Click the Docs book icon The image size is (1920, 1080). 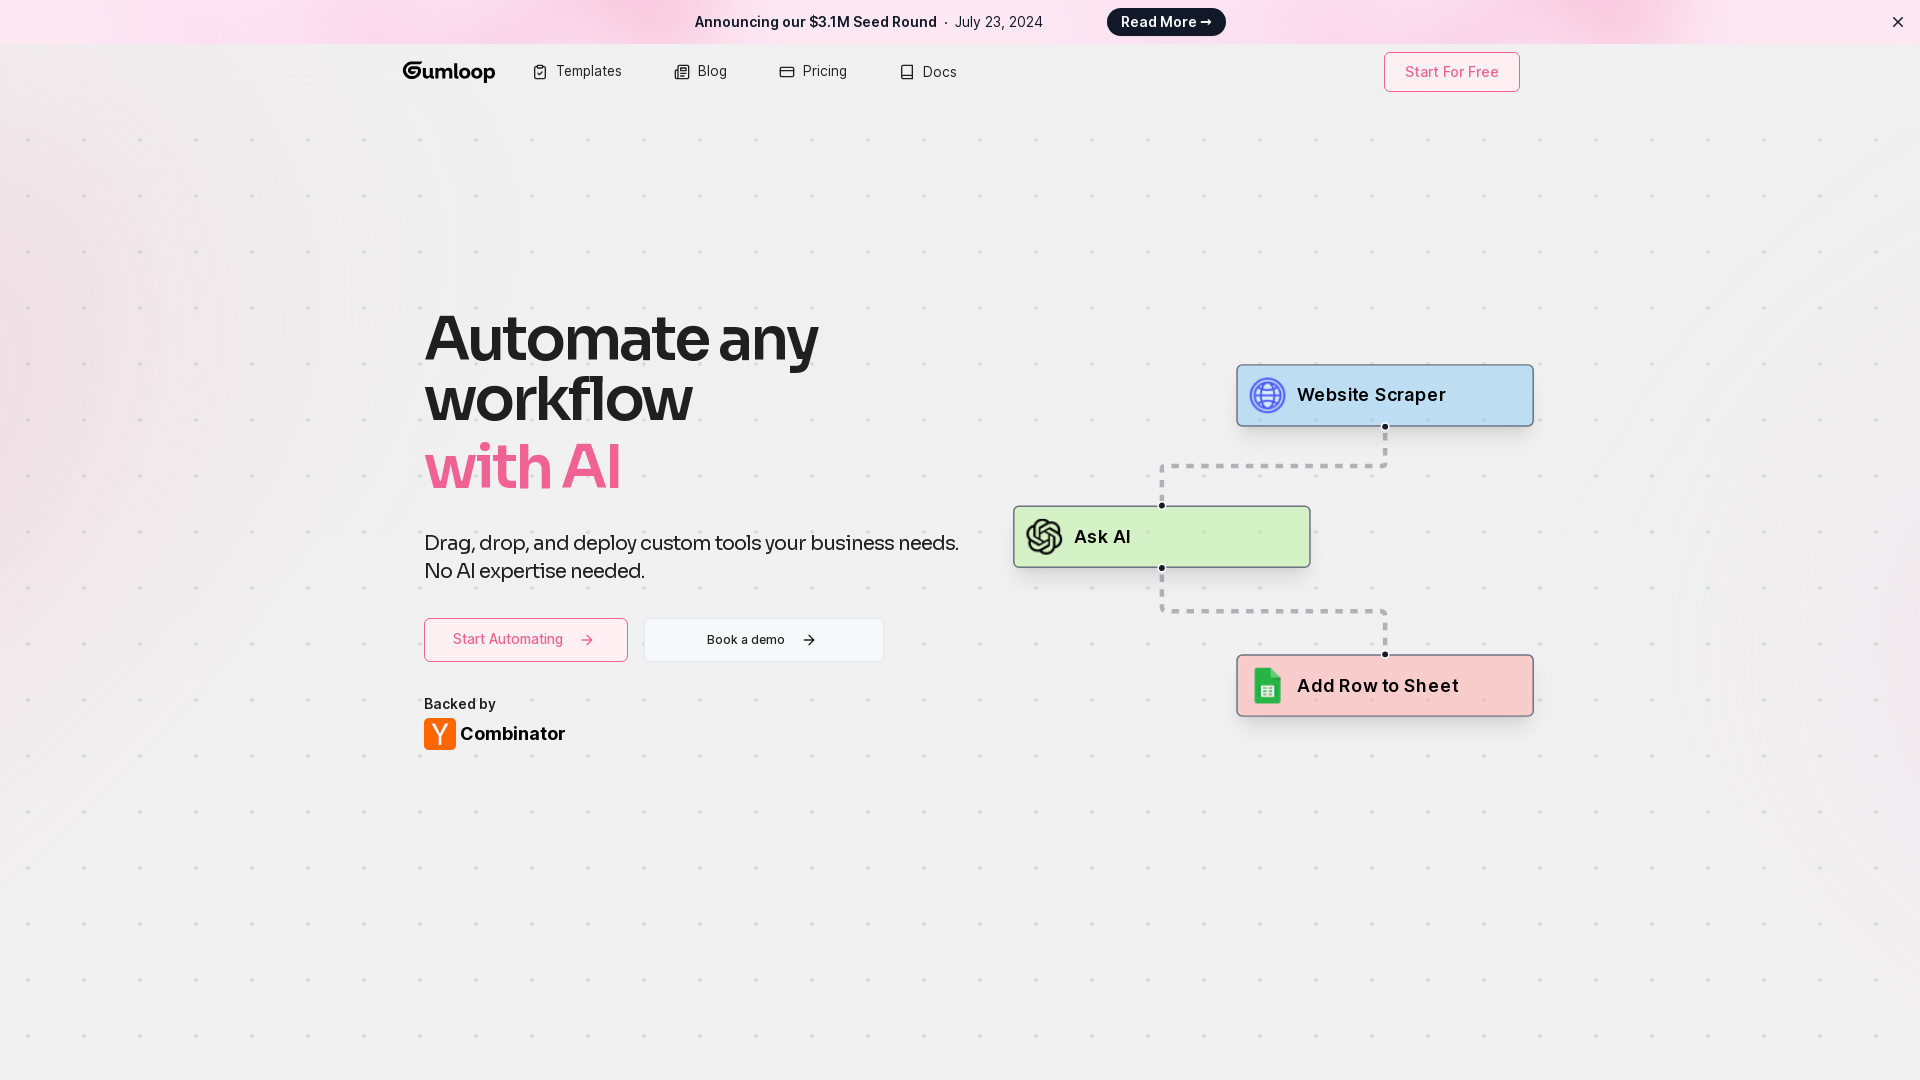[x=907, y=72]
